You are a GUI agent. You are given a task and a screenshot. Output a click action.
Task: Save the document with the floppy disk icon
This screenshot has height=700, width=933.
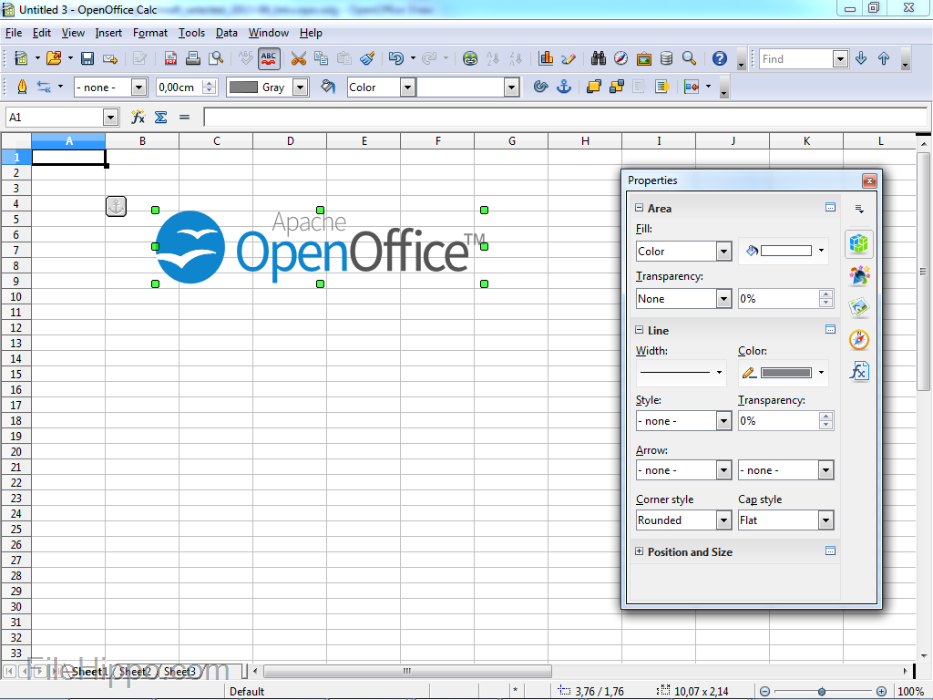(x=87, y=58)
